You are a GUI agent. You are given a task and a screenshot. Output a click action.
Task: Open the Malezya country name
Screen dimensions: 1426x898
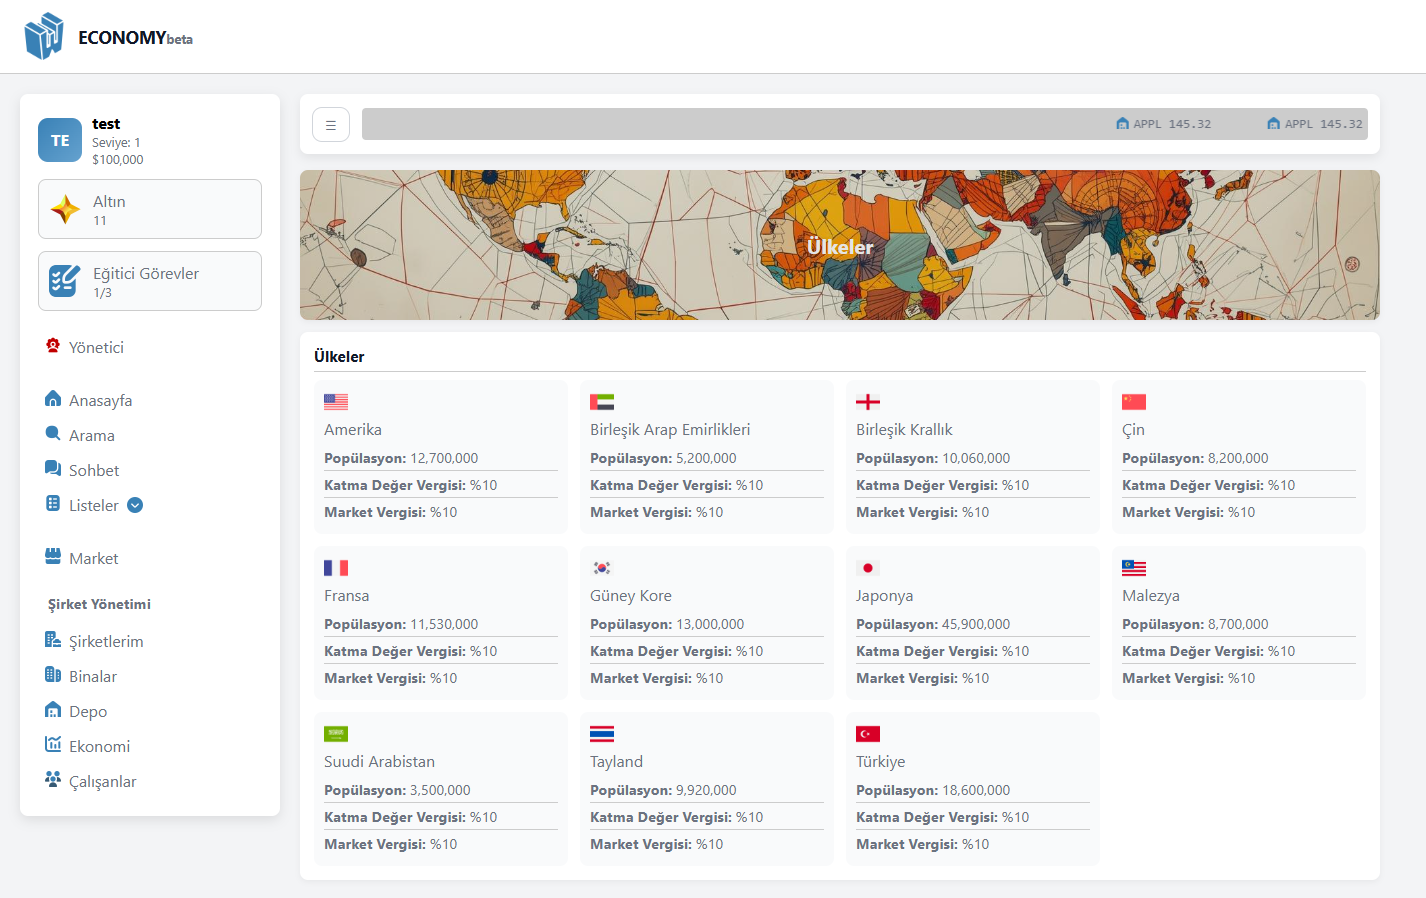[x=1151, y=595]
